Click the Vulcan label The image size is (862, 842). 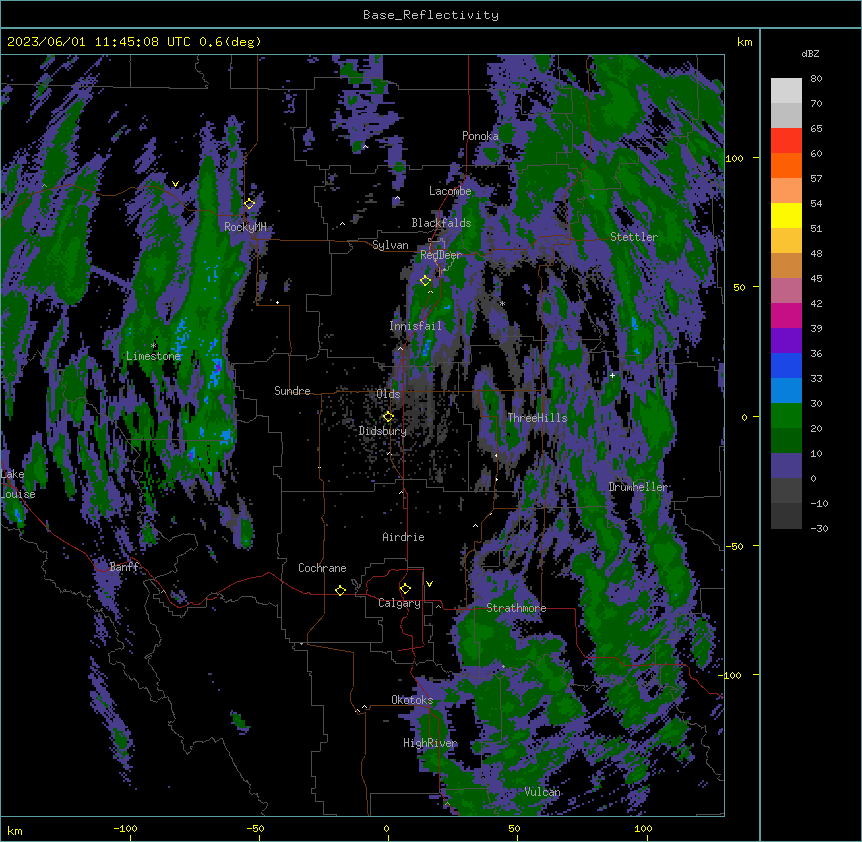click(543, 792)
